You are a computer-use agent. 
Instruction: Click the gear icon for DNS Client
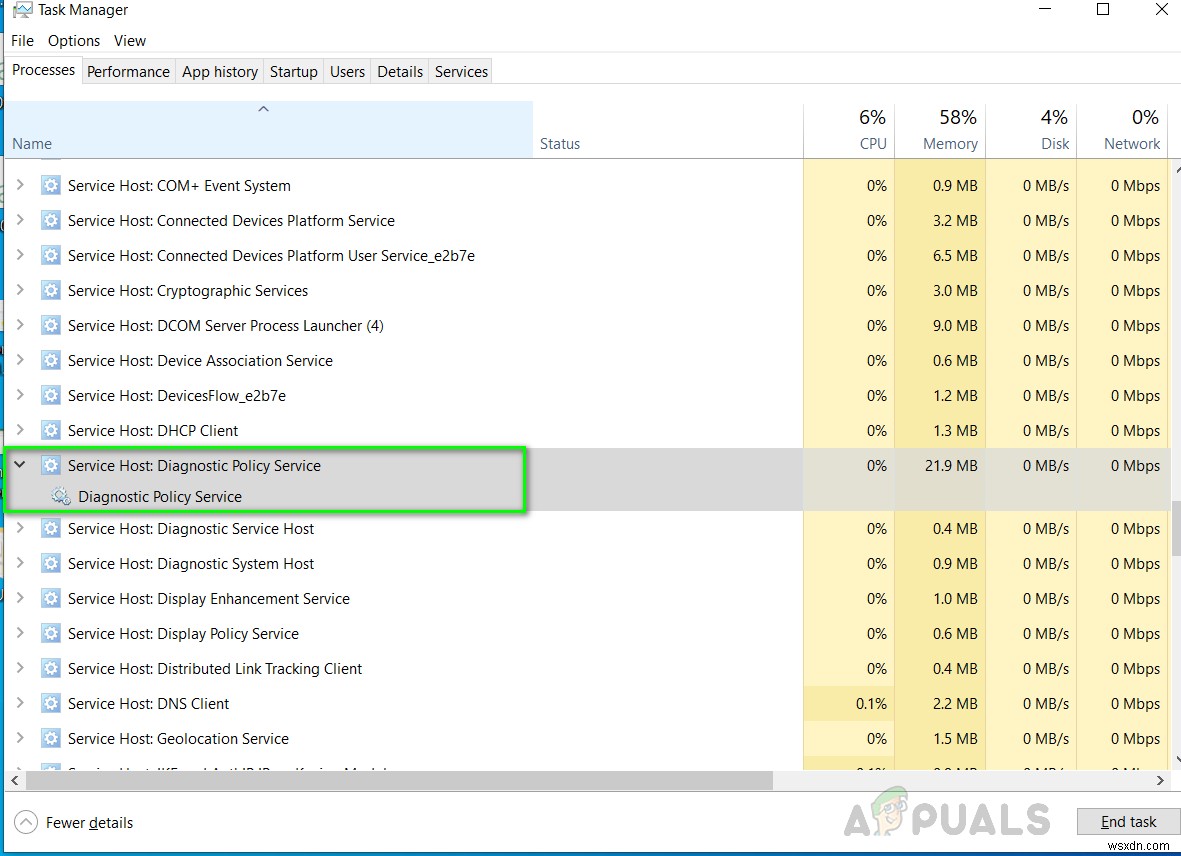[50, 703]
